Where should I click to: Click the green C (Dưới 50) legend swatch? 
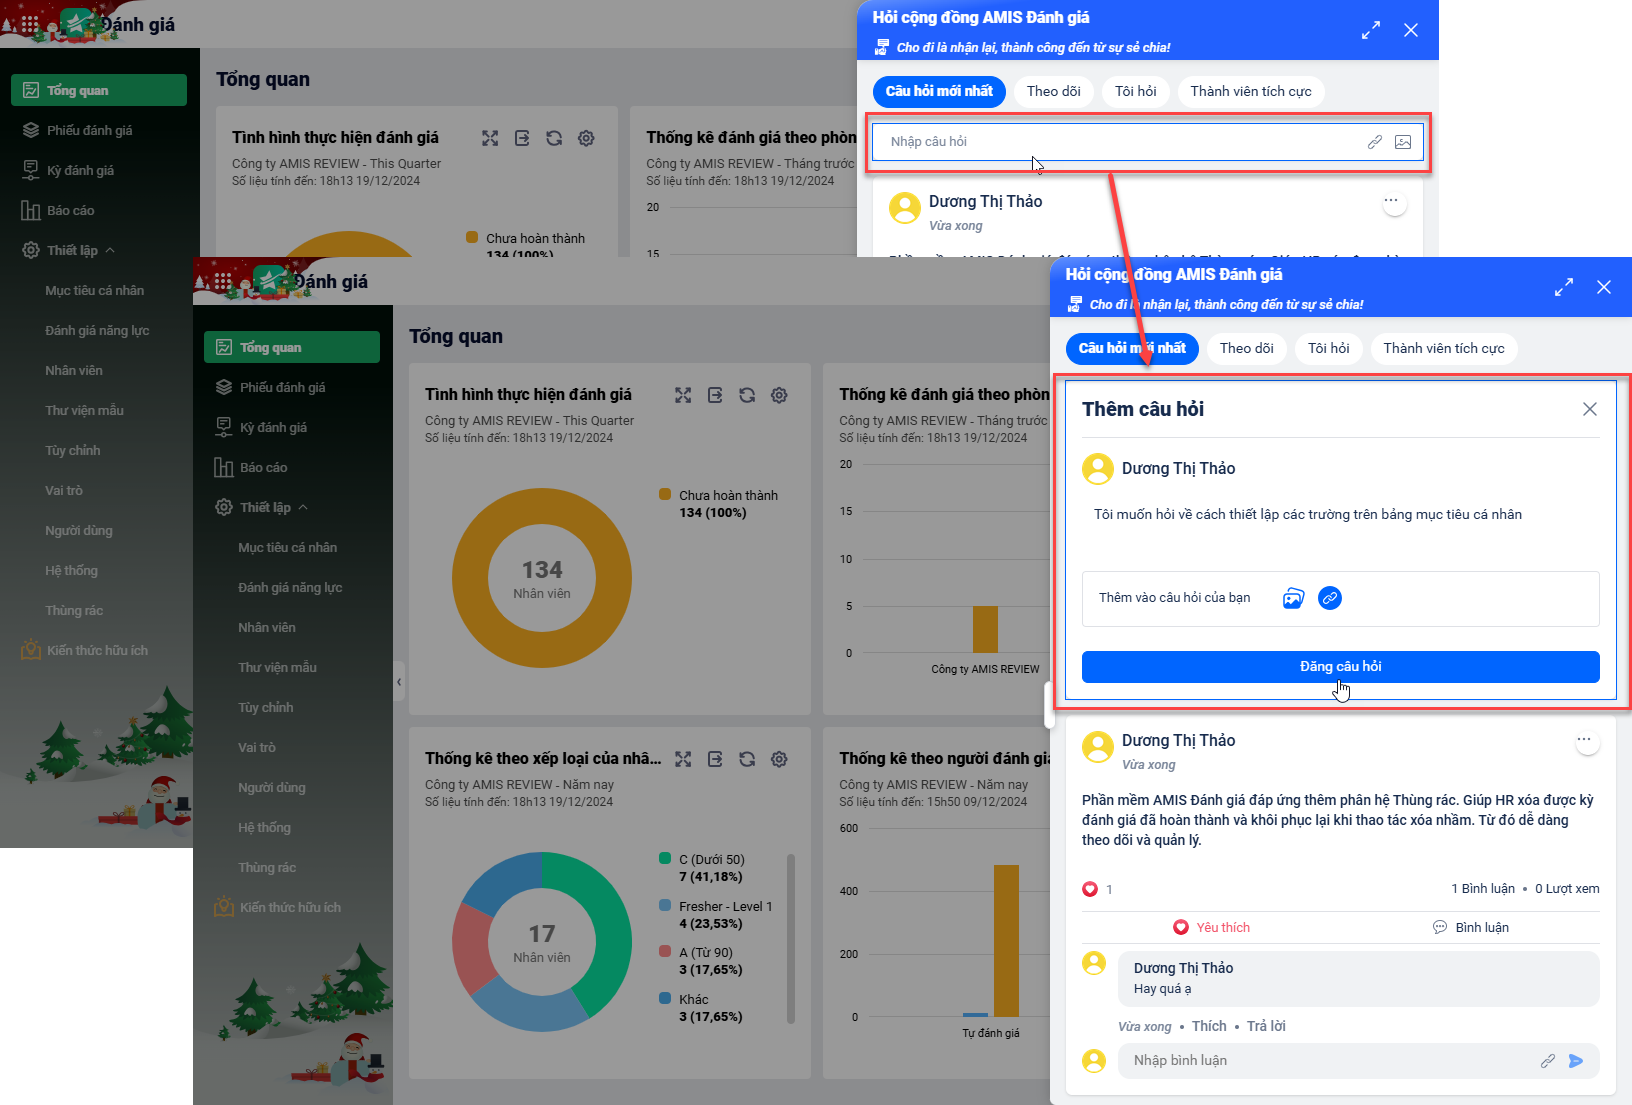click(x=665, y=859)
